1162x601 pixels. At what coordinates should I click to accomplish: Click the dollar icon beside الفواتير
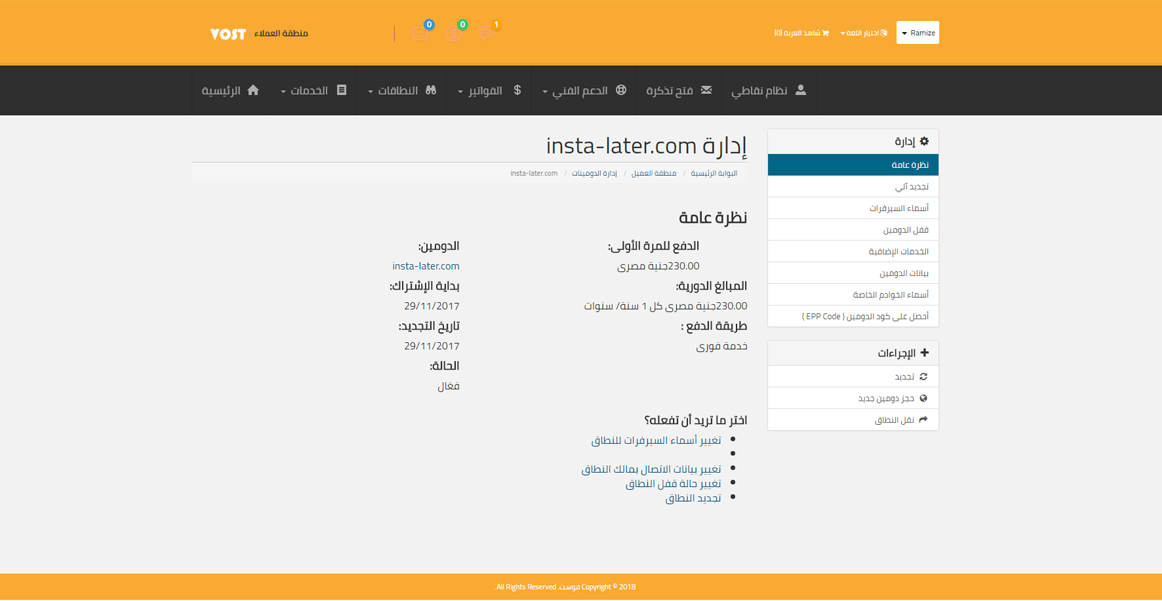pos(517,90)
